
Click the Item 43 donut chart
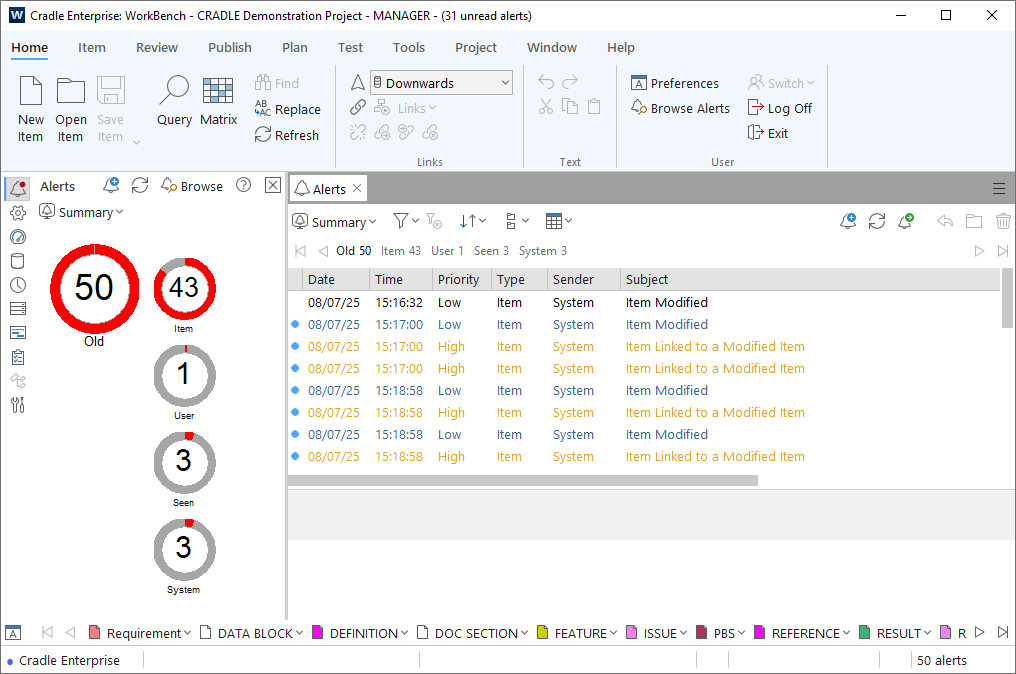184,288
